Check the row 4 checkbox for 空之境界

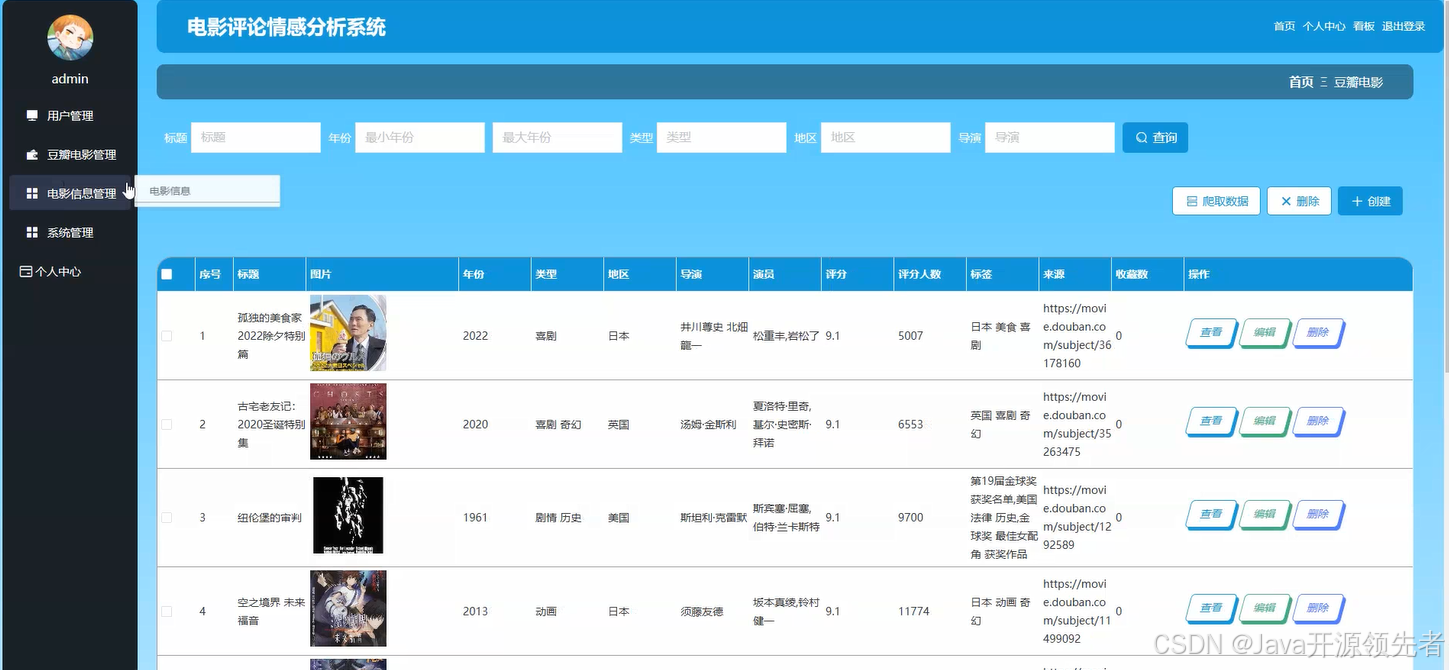[x=167, y=611]
